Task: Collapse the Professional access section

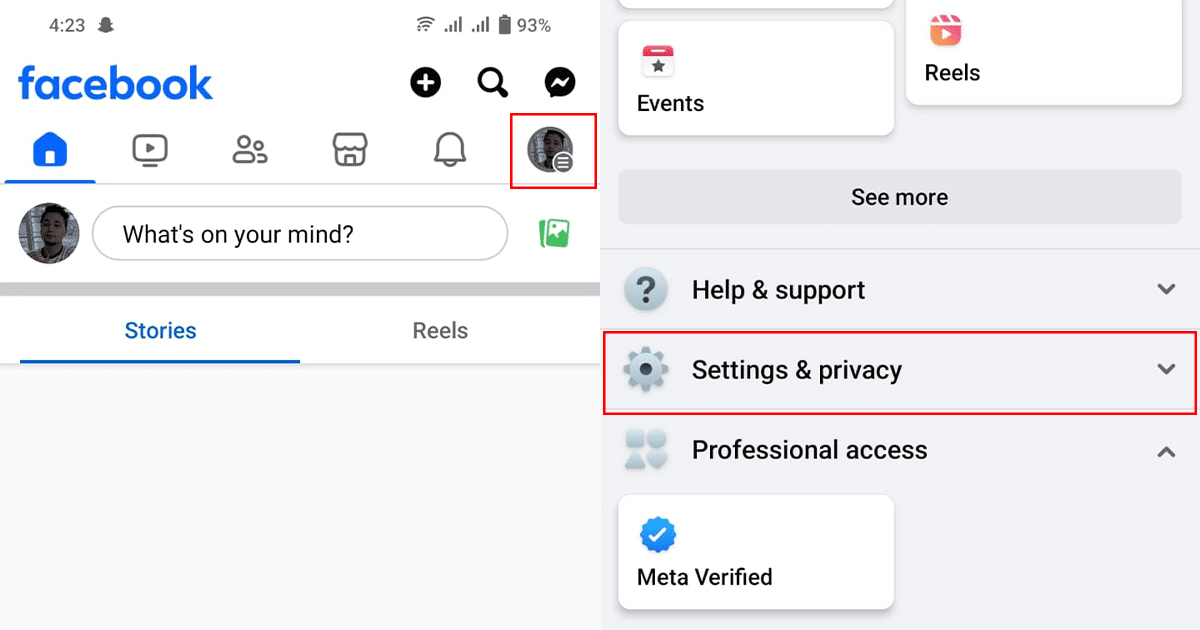Action: 1165,451
